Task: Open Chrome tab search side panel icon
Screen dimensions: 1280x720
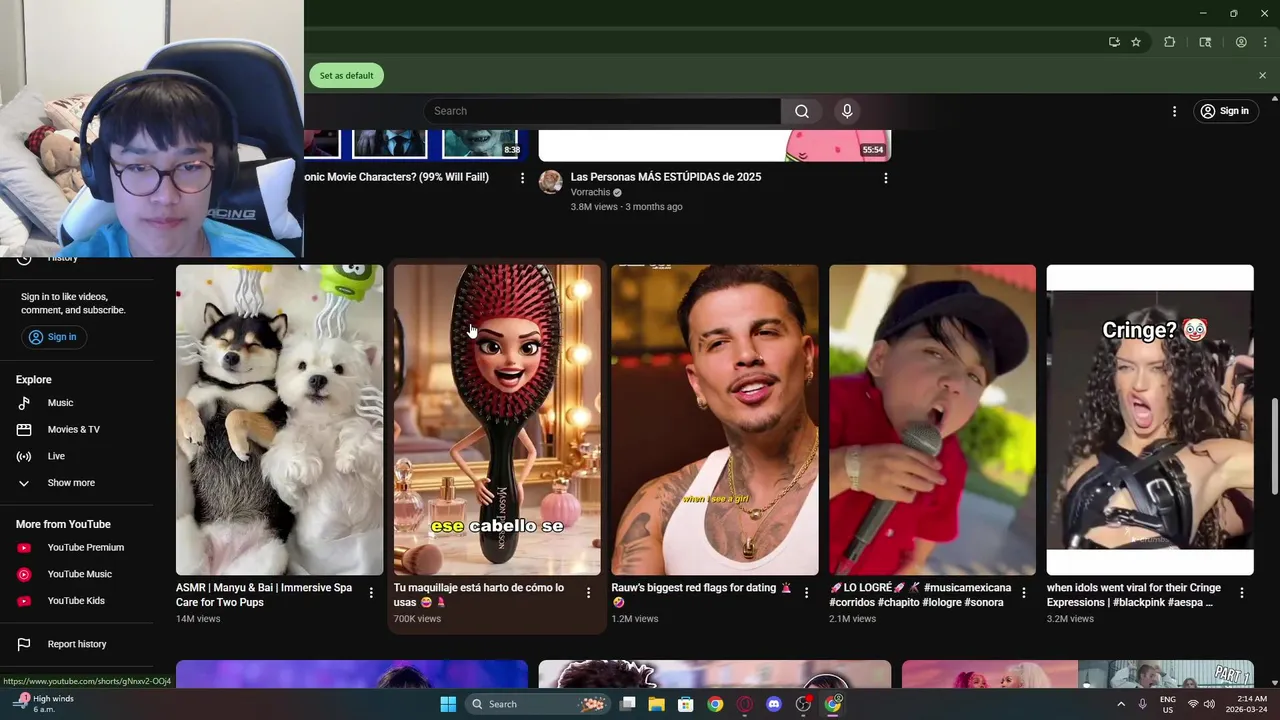Action: click(1205, 42)
